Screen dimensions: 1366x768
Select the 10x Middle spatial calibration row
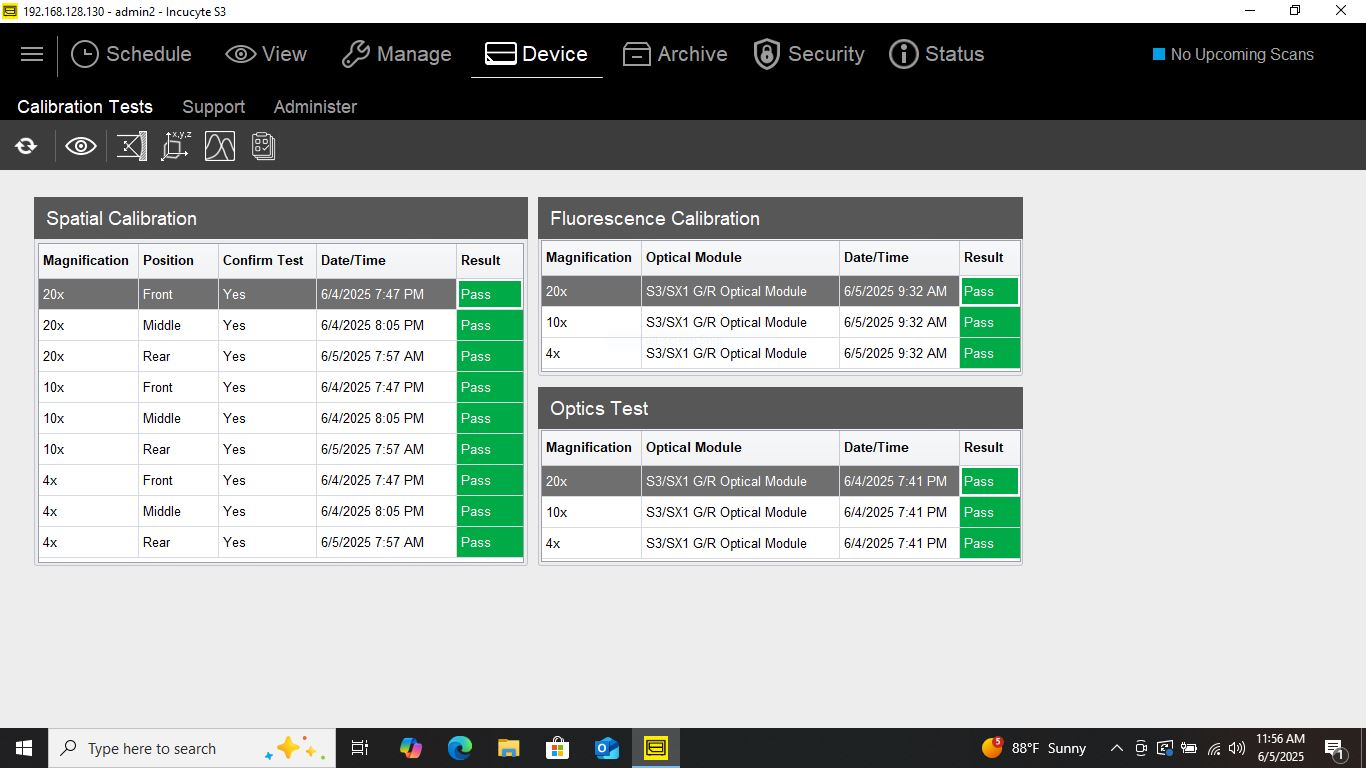click(x=281, y=418)
